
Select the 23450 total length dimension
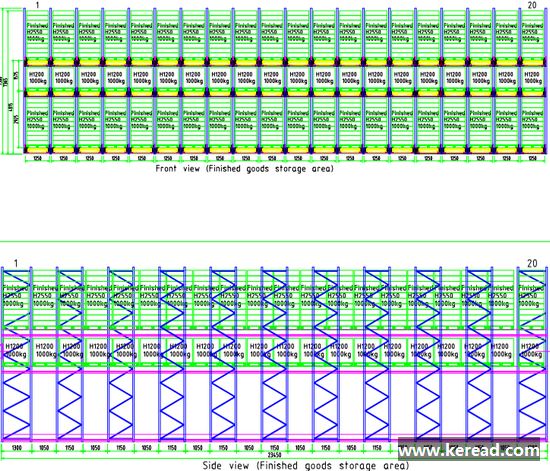coord(274,455)
